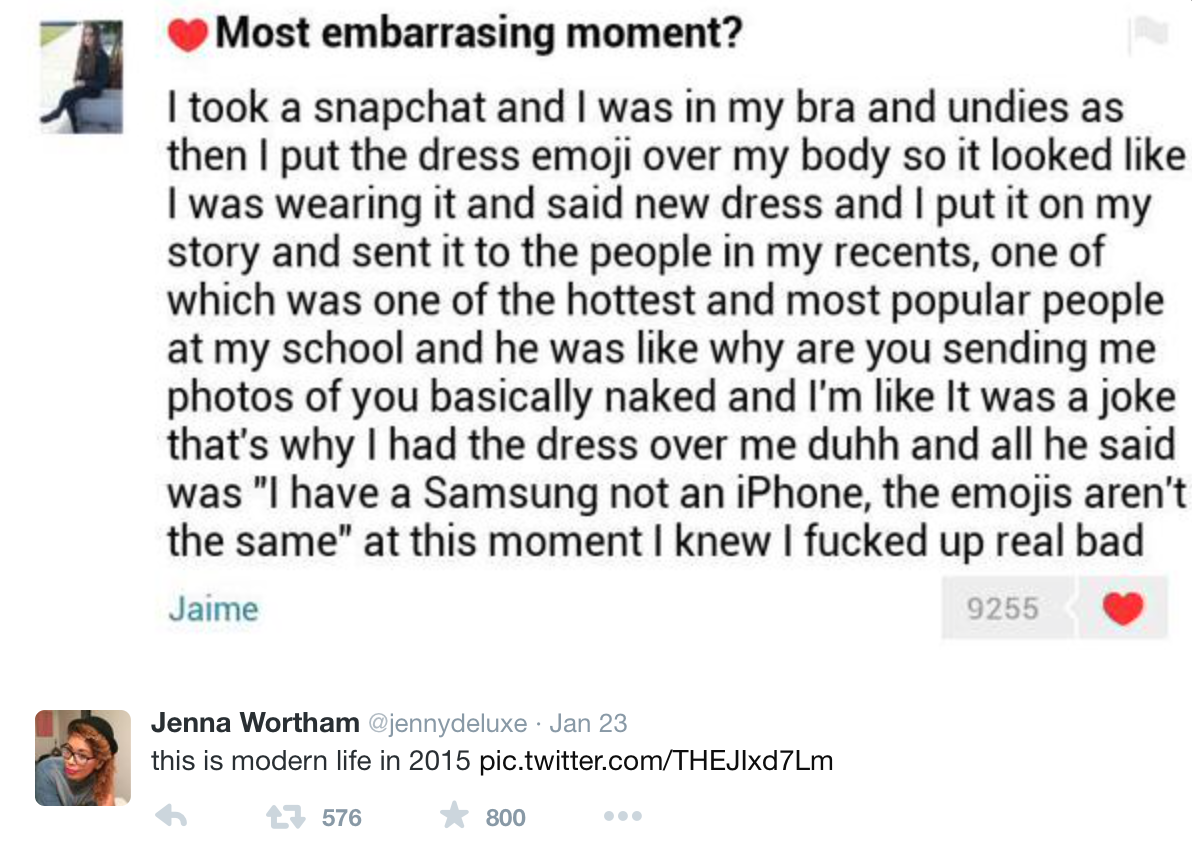This screenshot has width=1192, height=862.
Task: Click the Jaime username link
Action: click(x=213, y=606)
